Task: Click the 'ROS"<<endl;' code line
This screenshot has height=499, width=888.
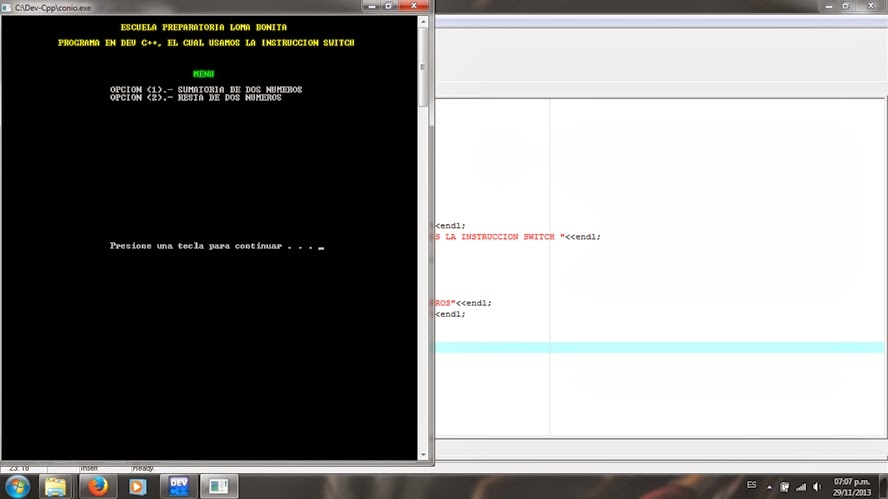Action: 463,303
